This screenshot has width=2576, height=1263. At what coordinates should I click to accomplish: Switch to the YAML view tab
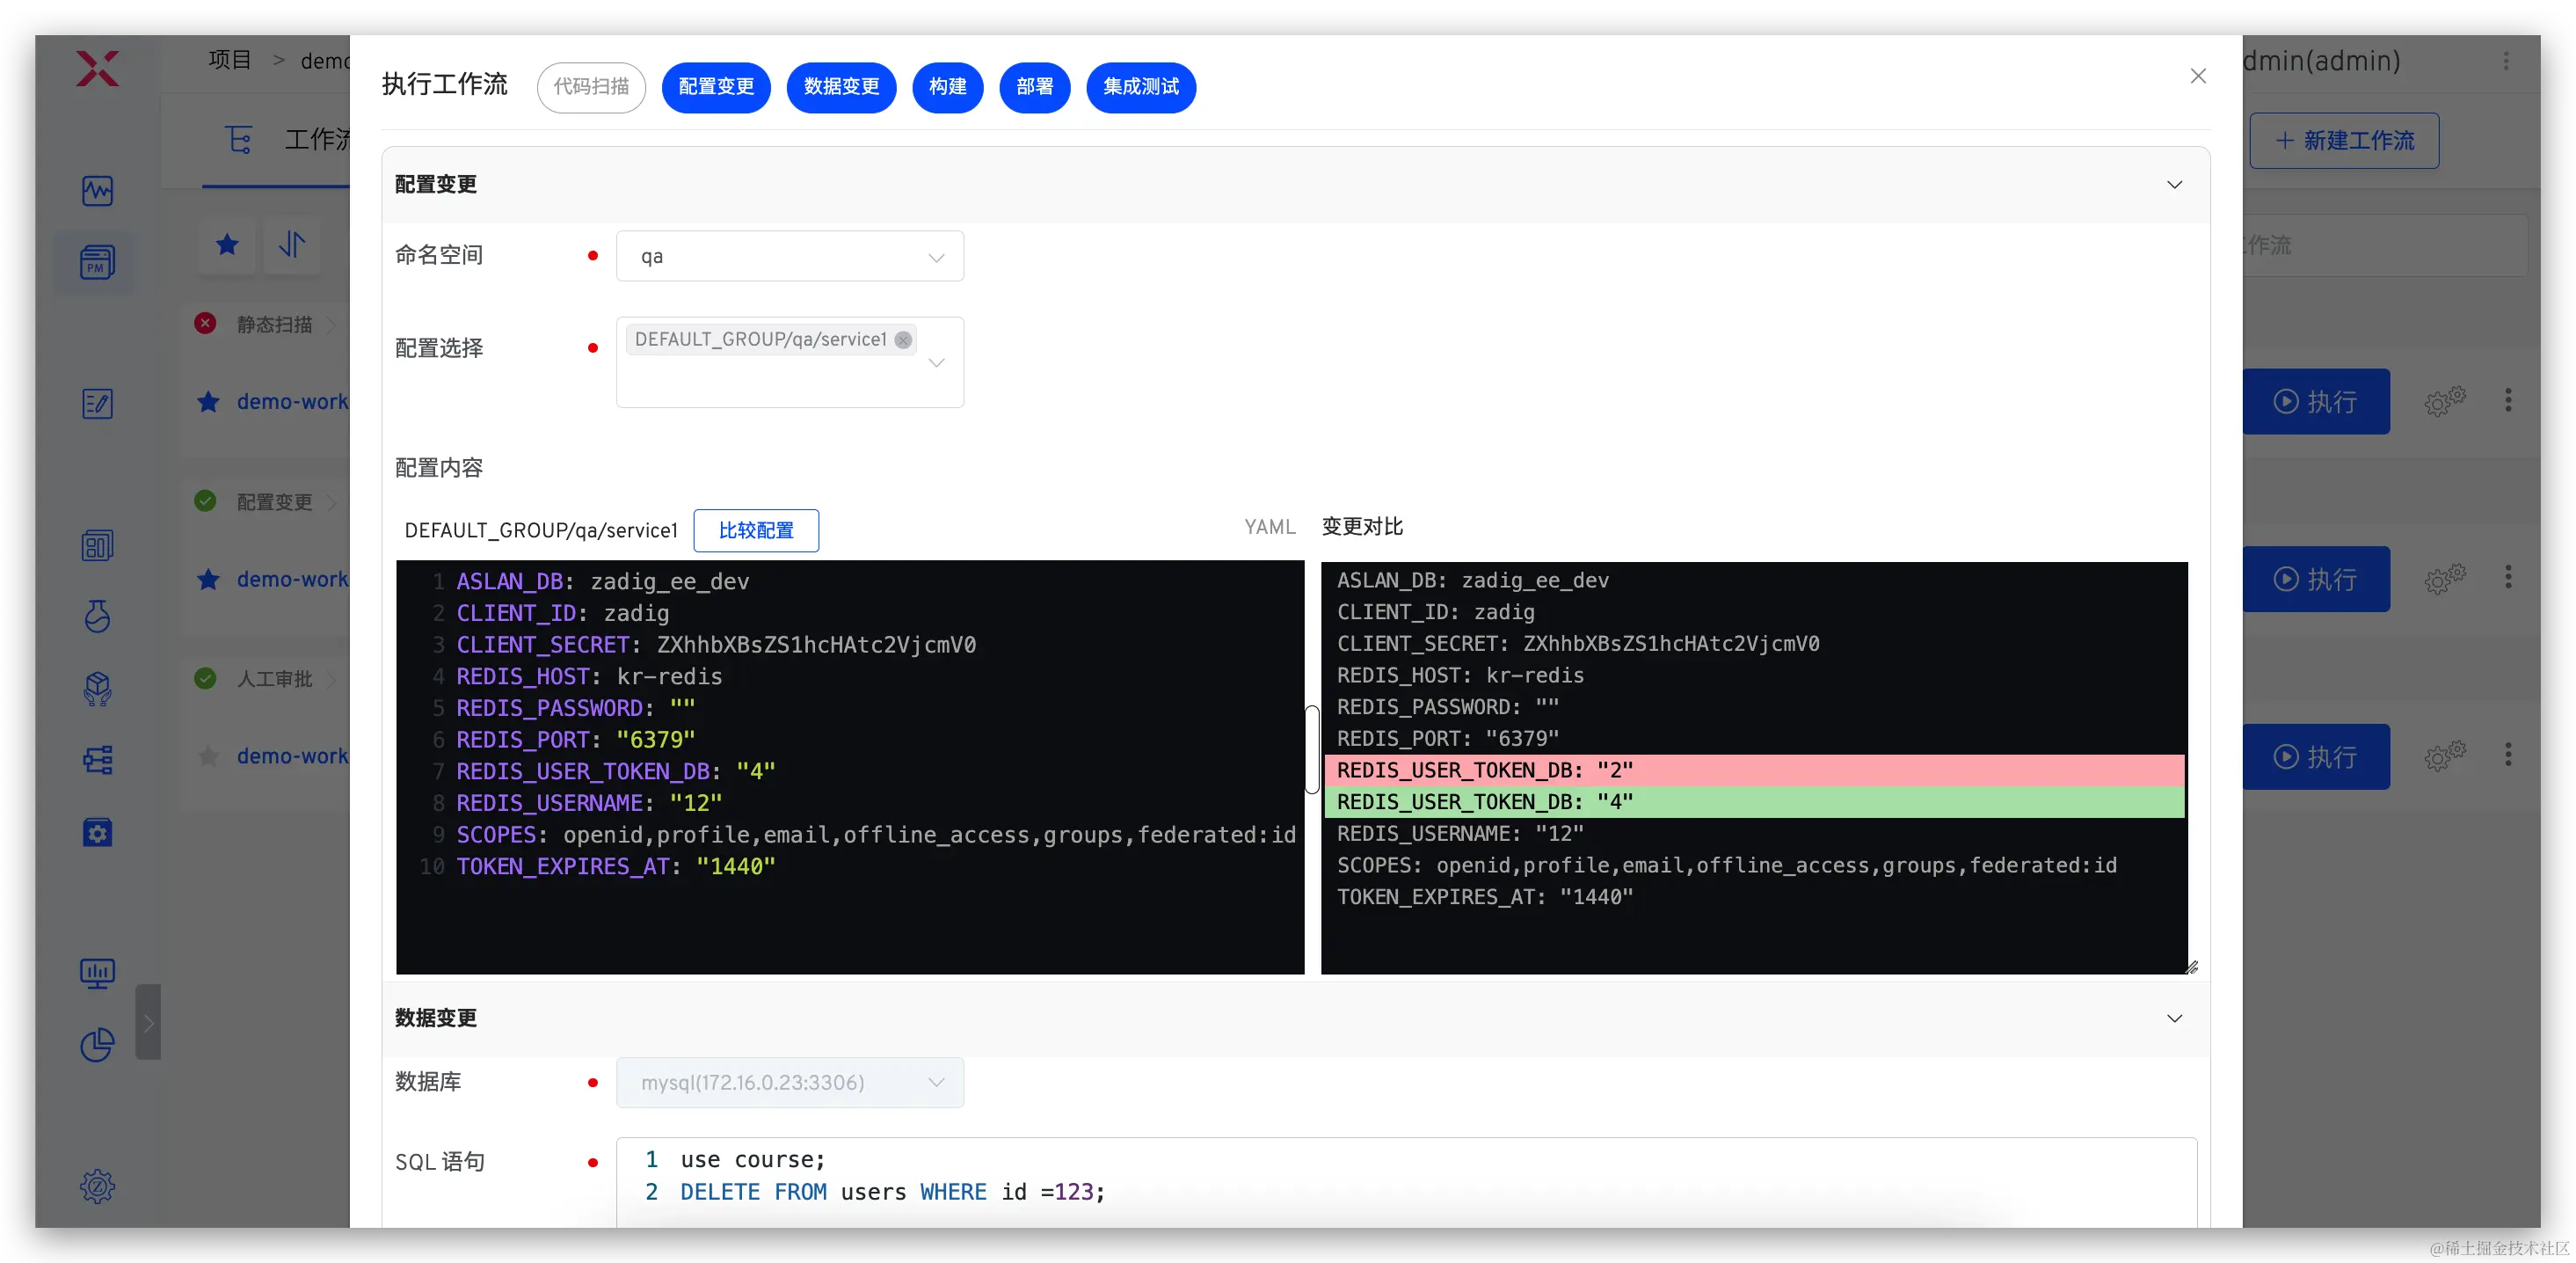(x=1269, y=527)
